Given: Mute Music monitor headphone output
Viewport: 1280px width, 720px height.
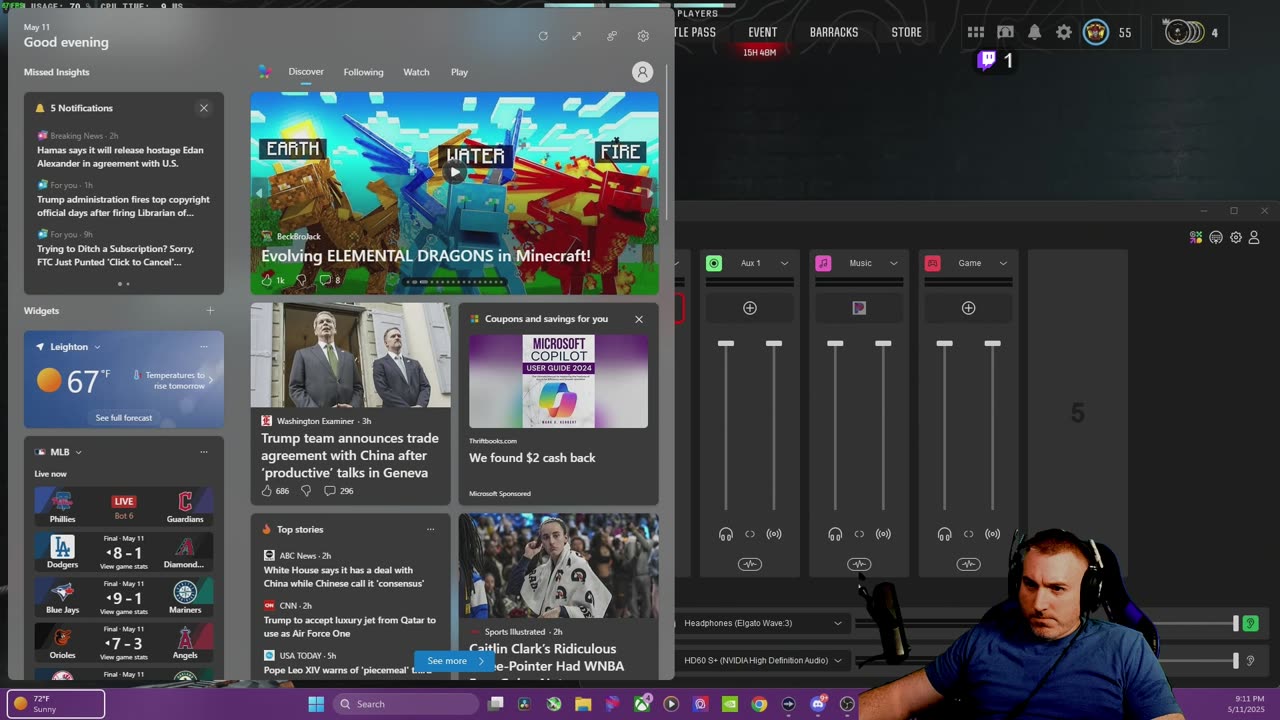Looking at the screenshot, I should click(x=835, y=534).
